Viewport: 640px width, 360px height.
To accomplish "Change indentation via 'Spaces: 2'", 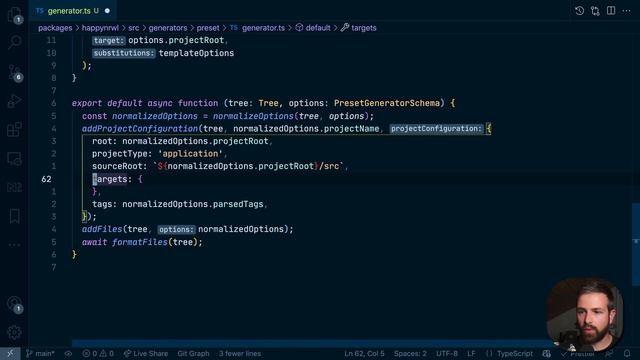I will click(410, 353).
